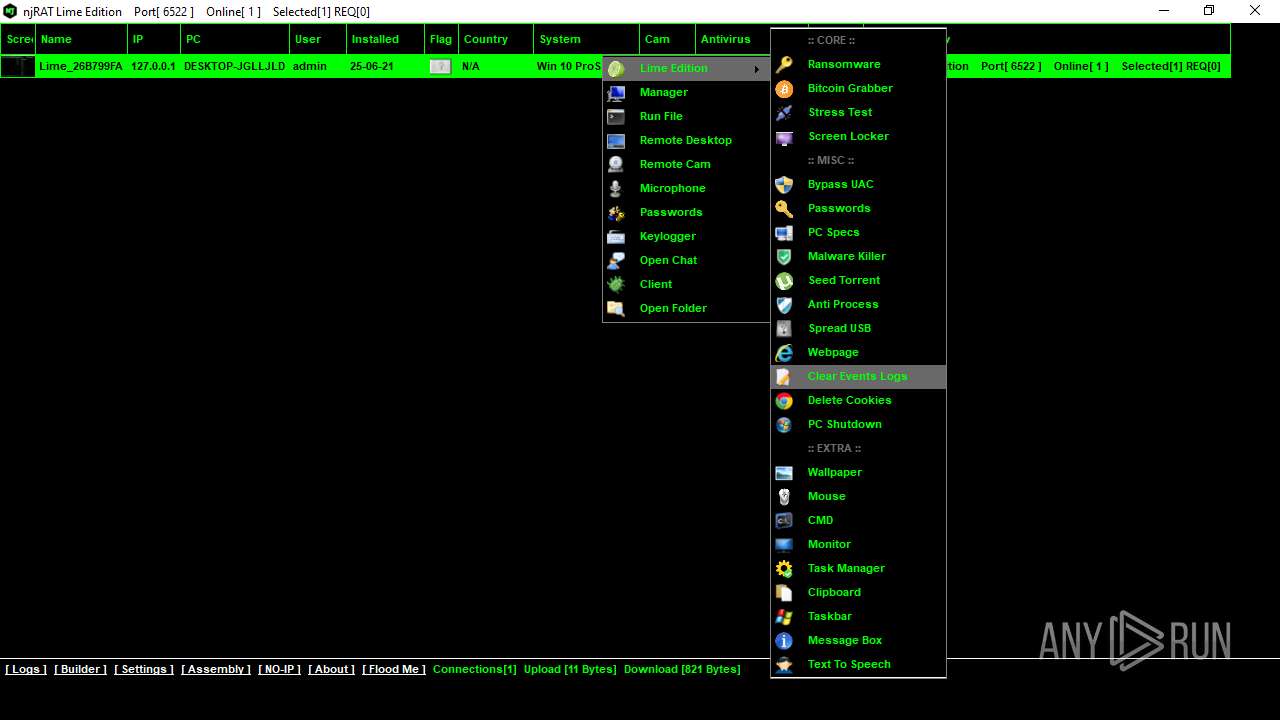Viewport: 1280px width, 720px height.
Task: Select Remote Desktop menu entry
Action: point(686,140)
